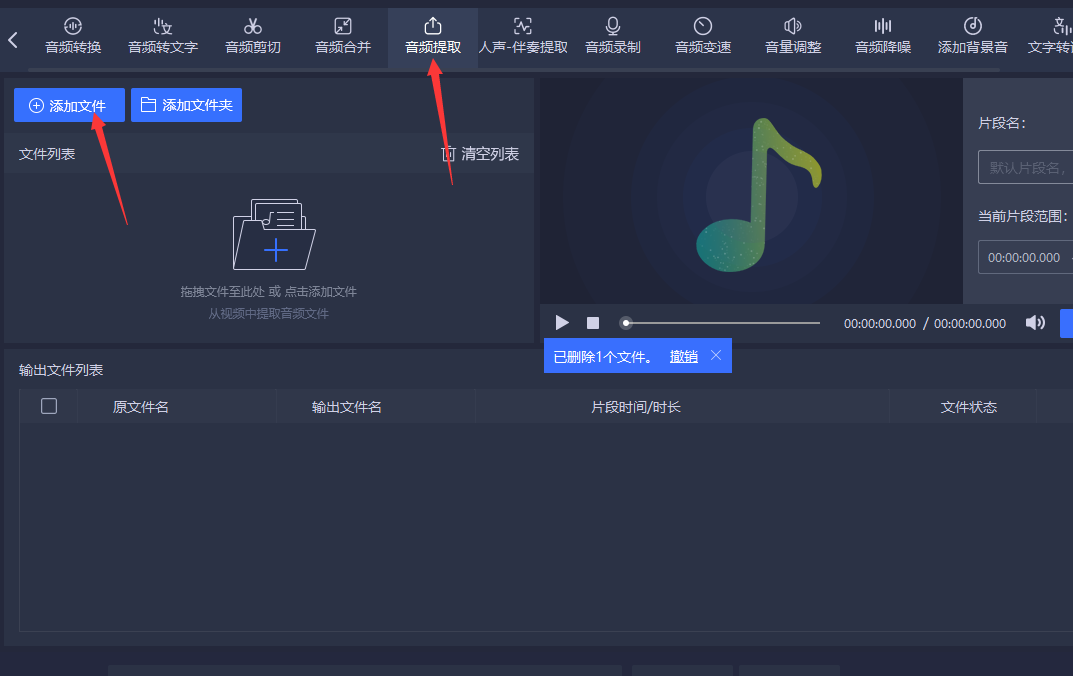Image resolution: width=1073 pixels, height=676 pixels.
Task: Mute audio using the speaker volume icon
Action: pos(1035,323)
